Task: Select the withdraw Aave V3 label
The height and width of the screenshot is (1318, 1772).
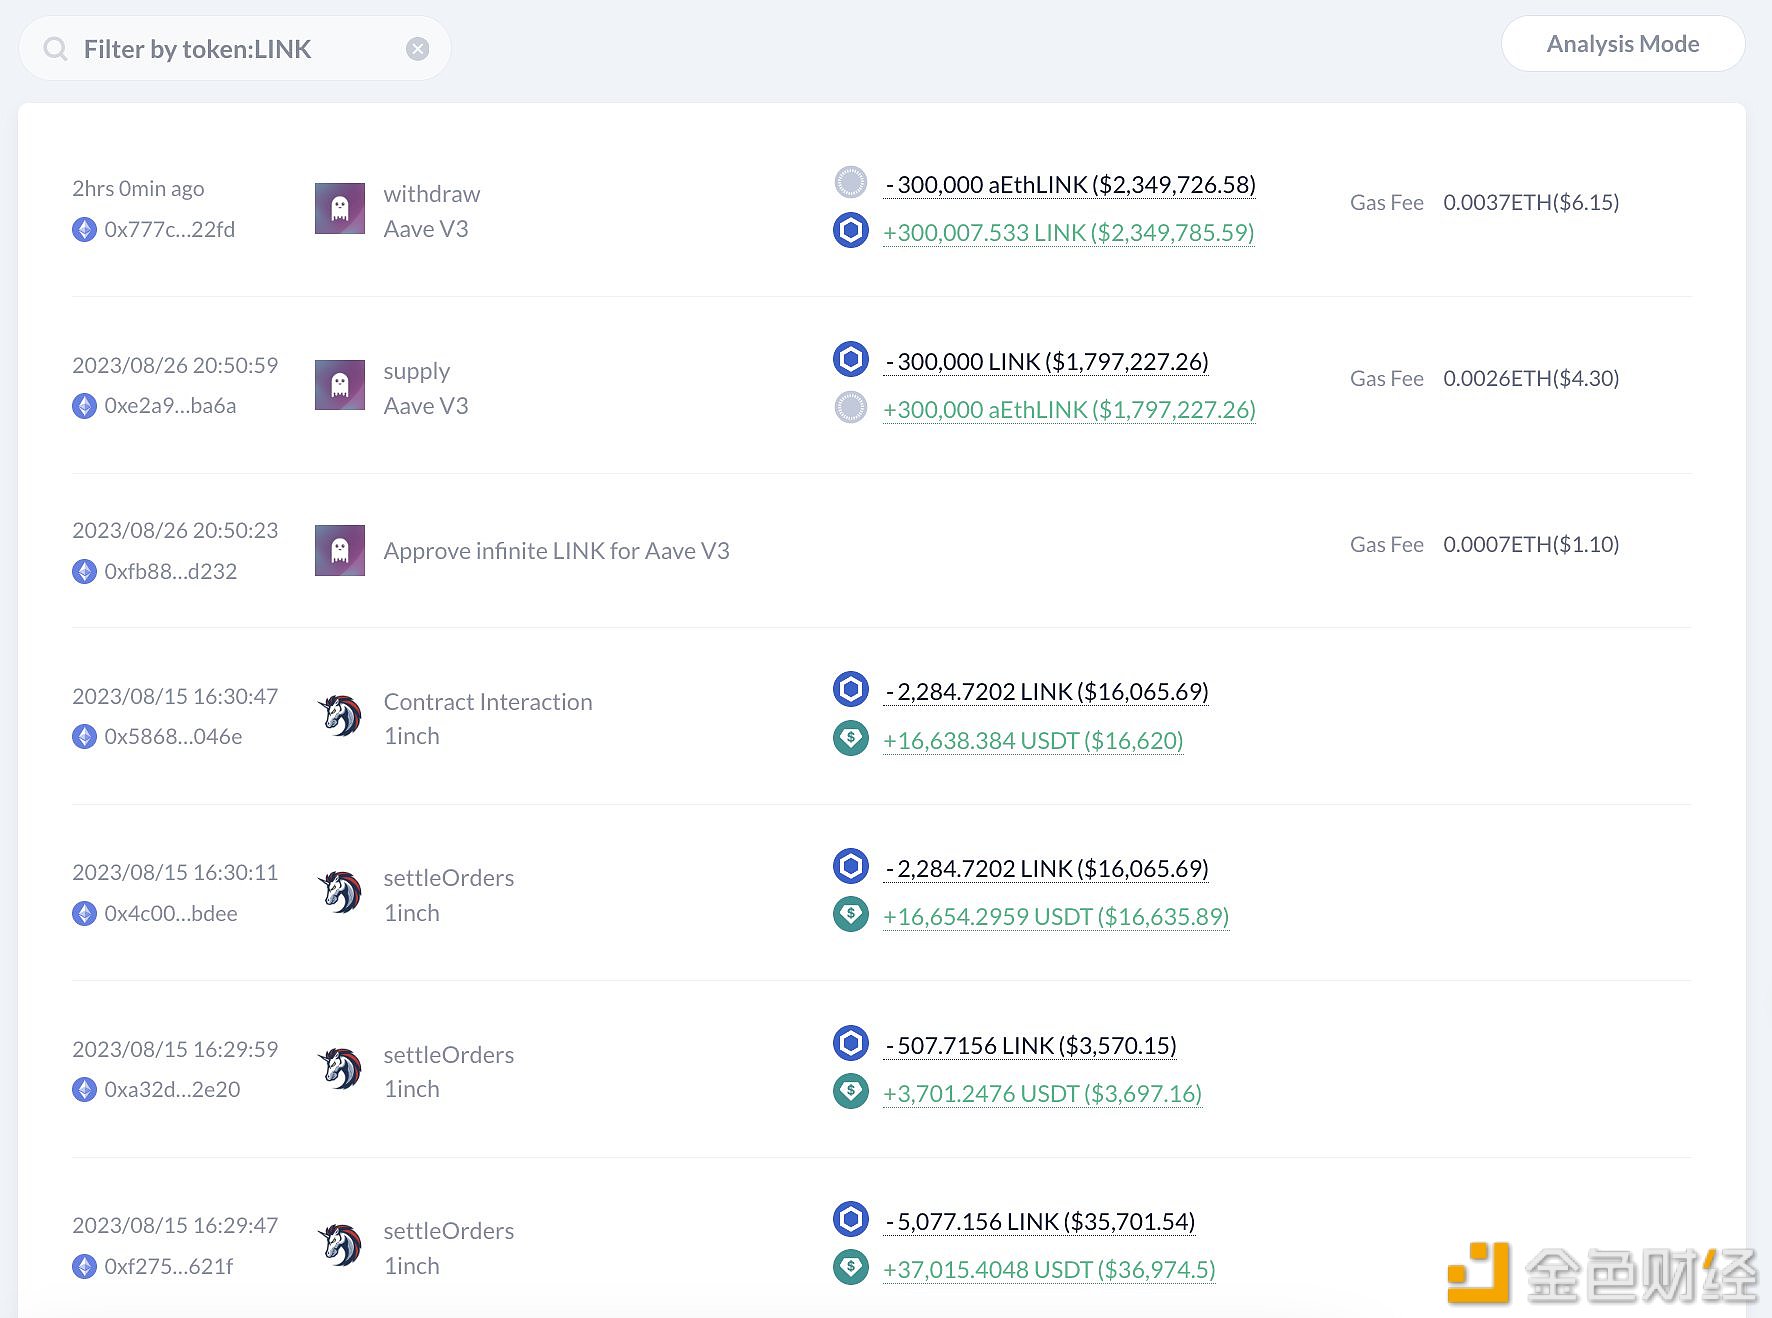Action: click(x=432, y=211)
